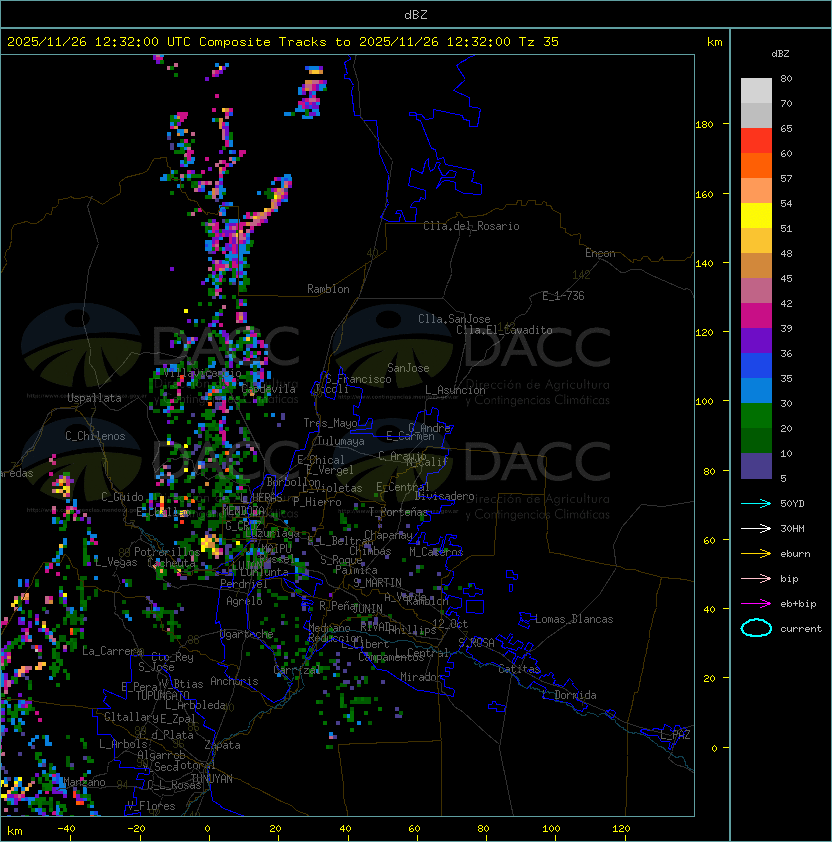
Task: Click the magenta eb+bip arrow icon
Action: tap(756, 604)
